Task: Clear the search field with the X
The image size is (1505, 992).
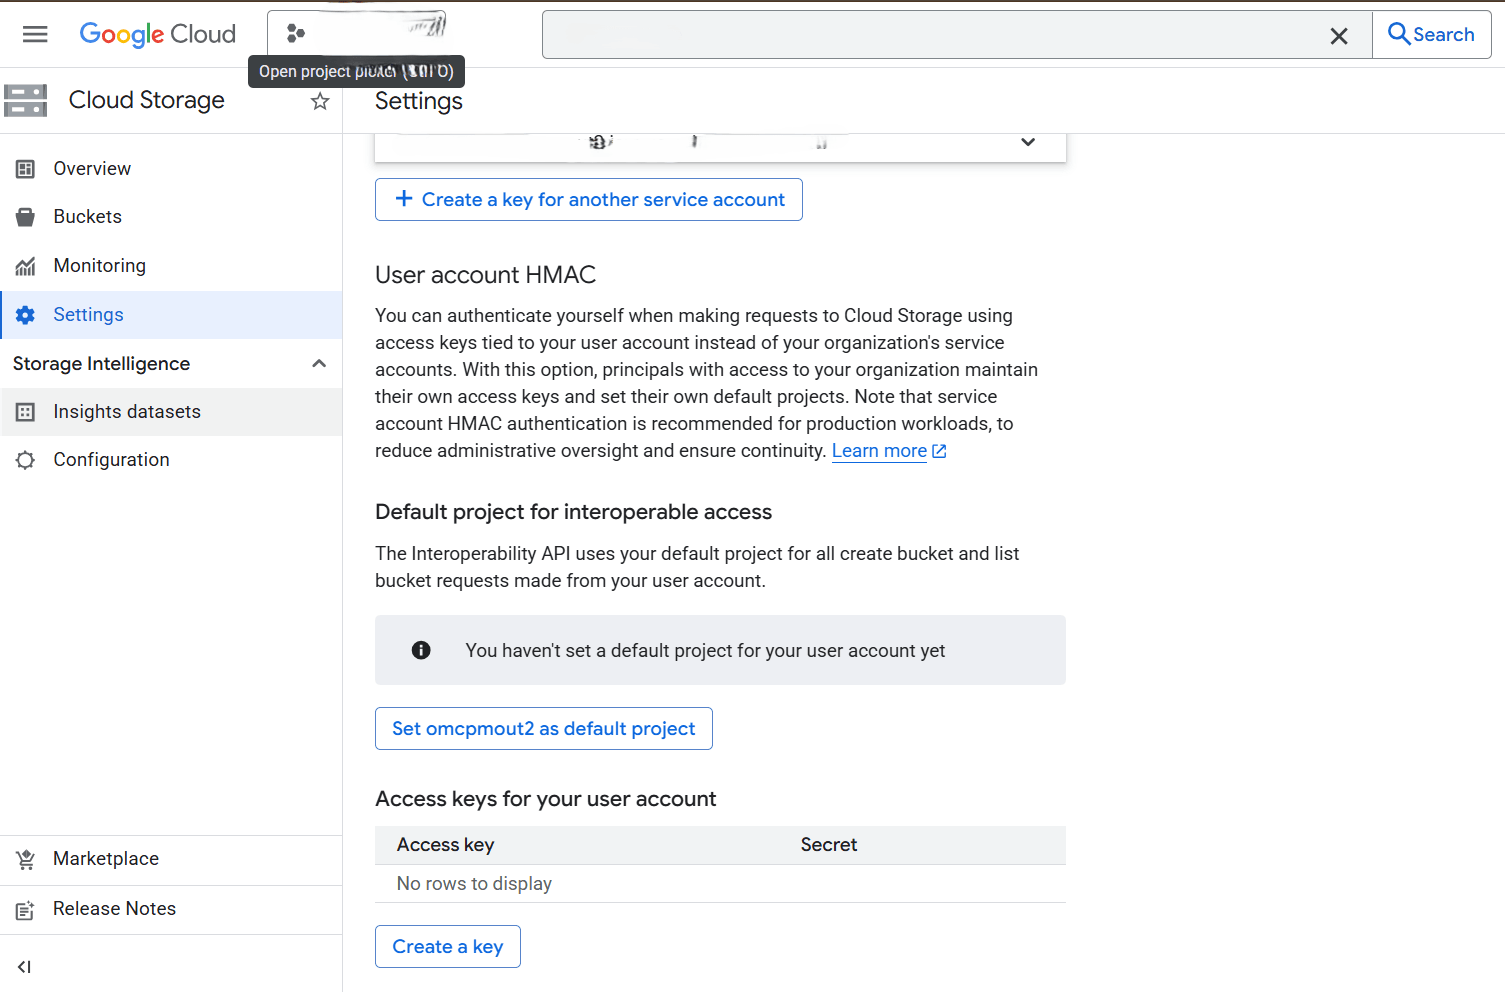Action: coord(1339,35)
